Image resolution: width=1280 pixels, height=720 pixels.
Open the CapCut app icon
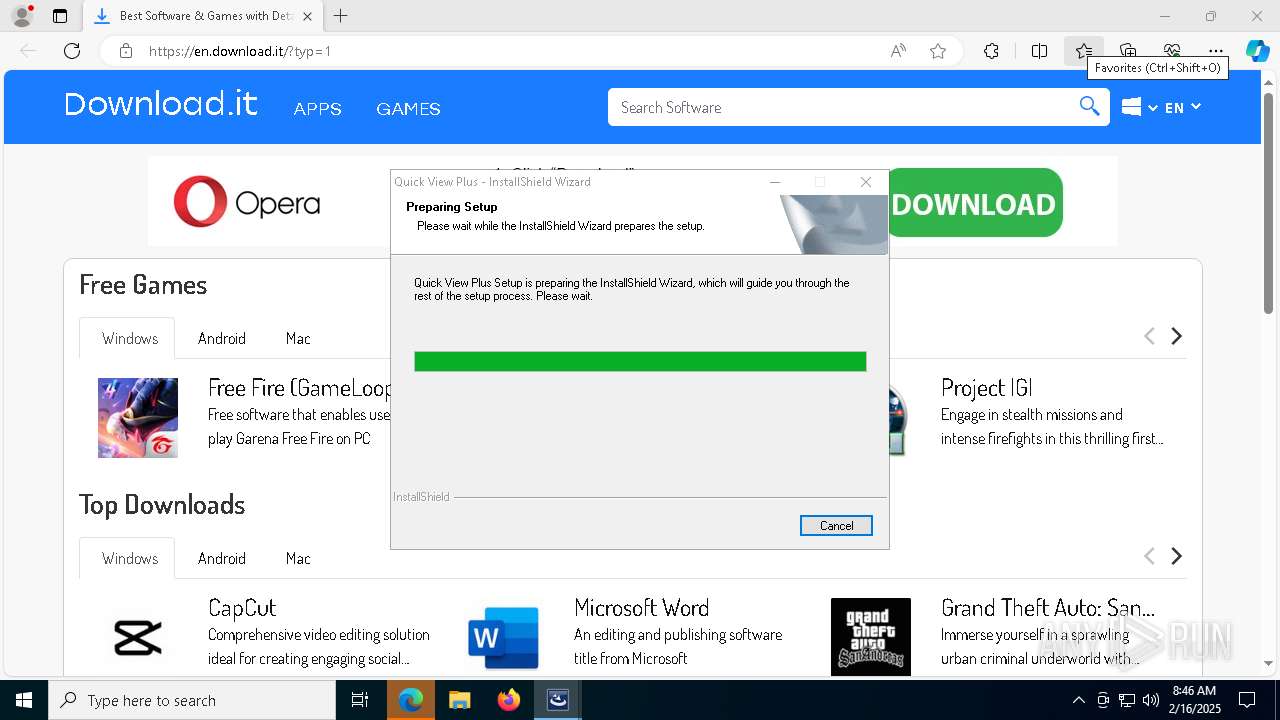pos(138,636)
